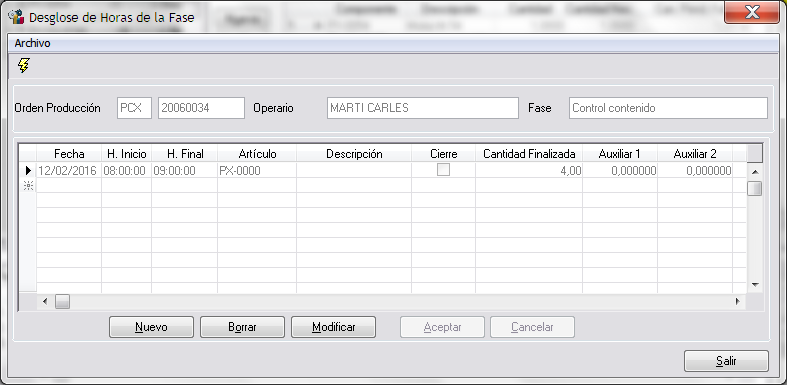Select the quantity cell 4,00

pyautogui.click(x=529, y=171)
